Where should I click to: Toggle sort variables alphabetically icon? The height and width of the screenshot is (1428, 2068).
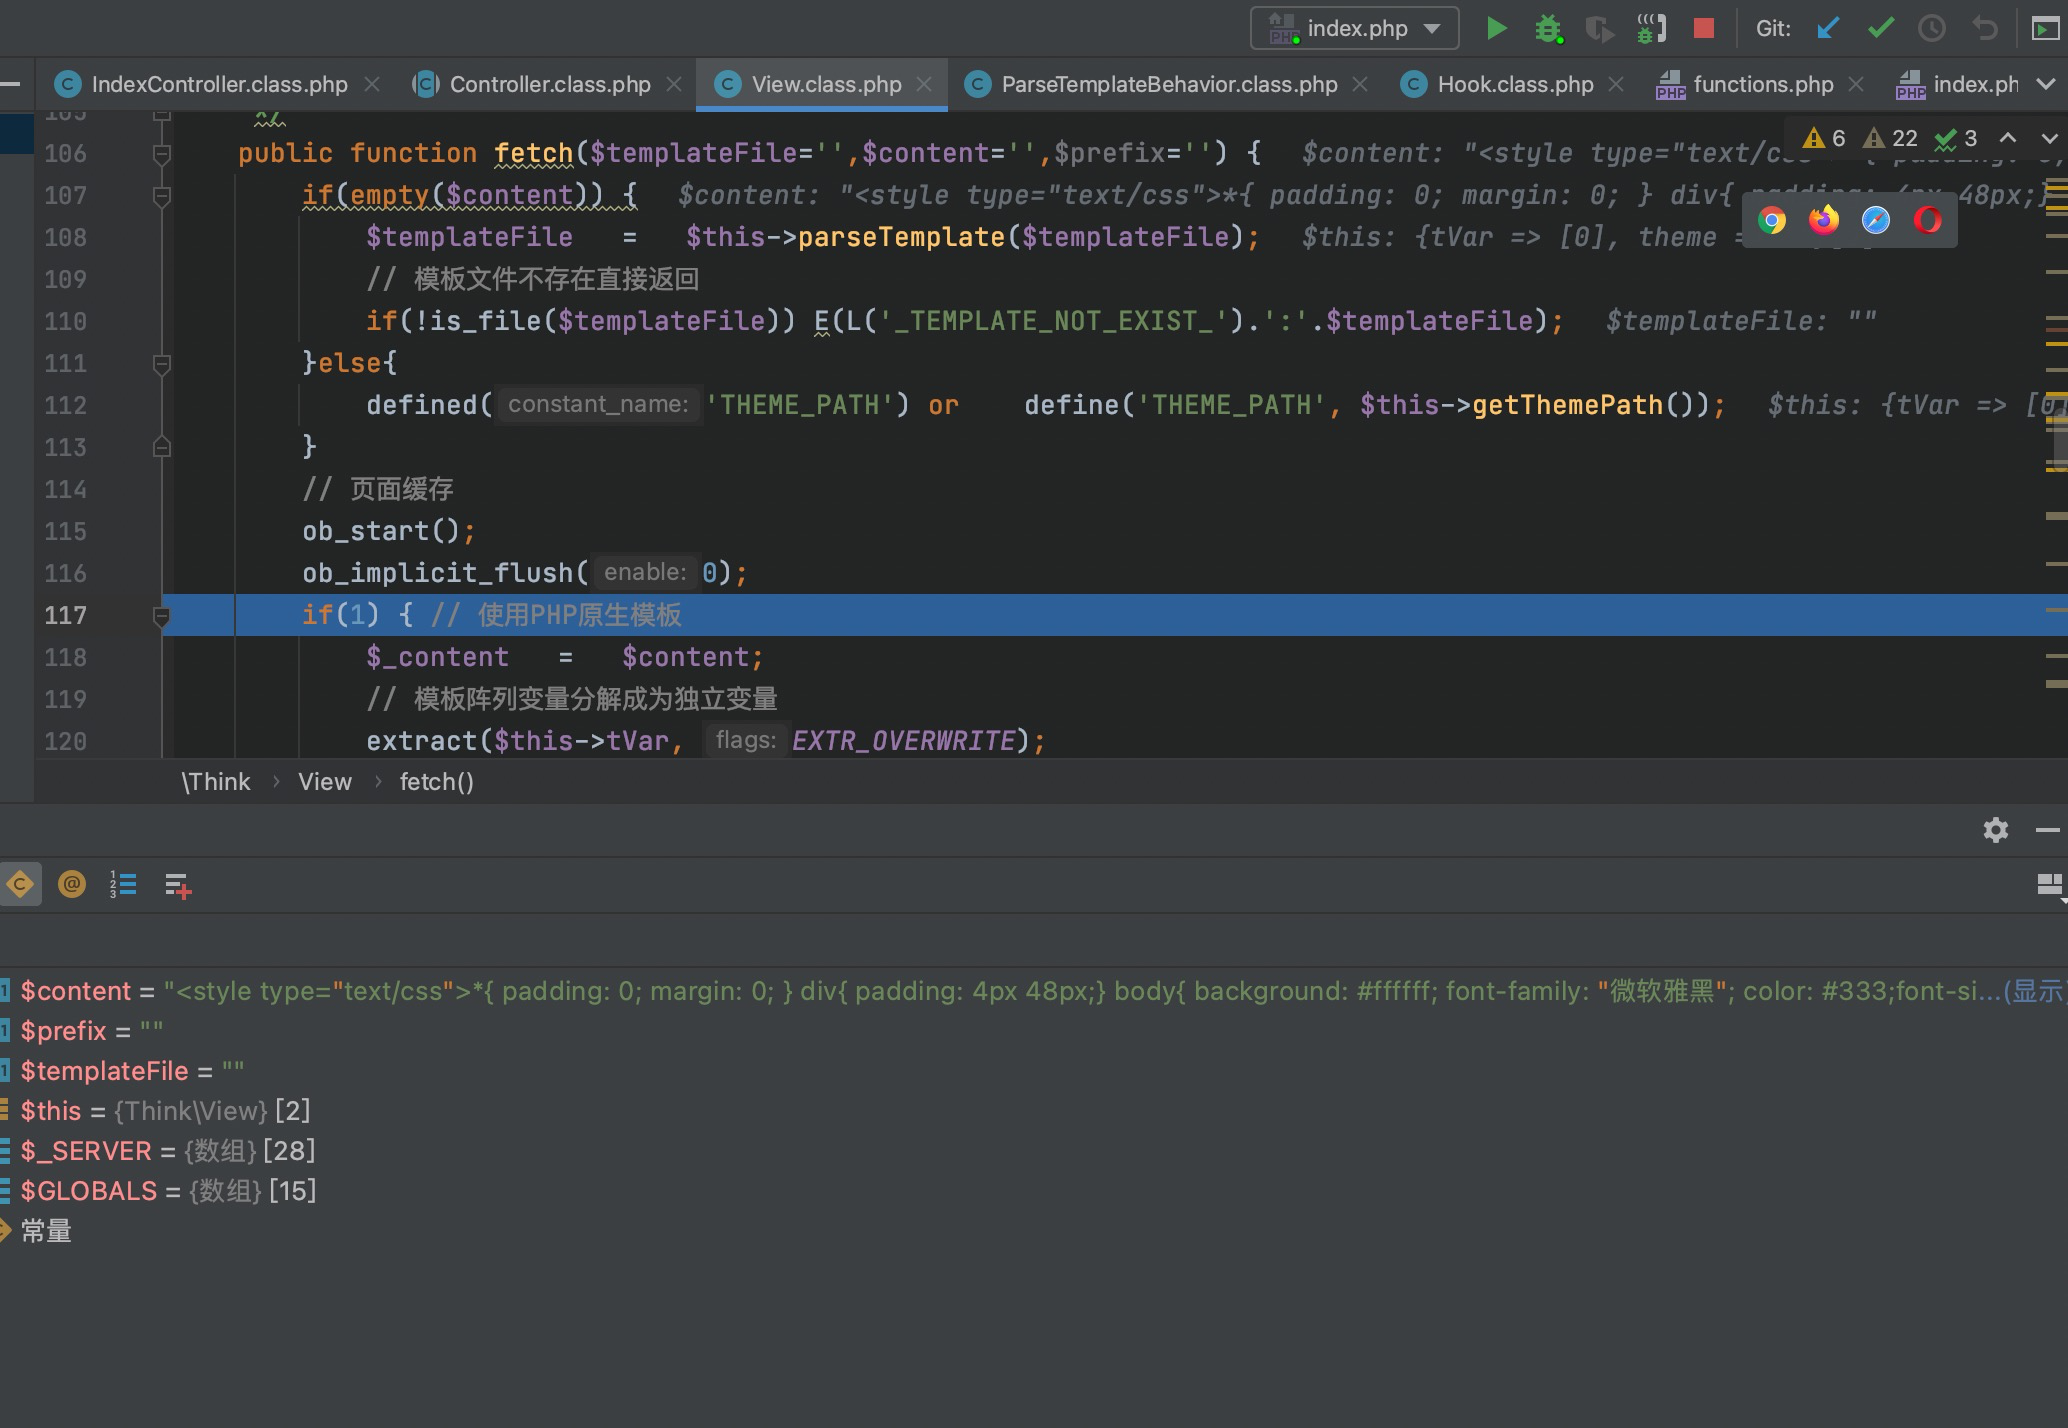point(123,884)
